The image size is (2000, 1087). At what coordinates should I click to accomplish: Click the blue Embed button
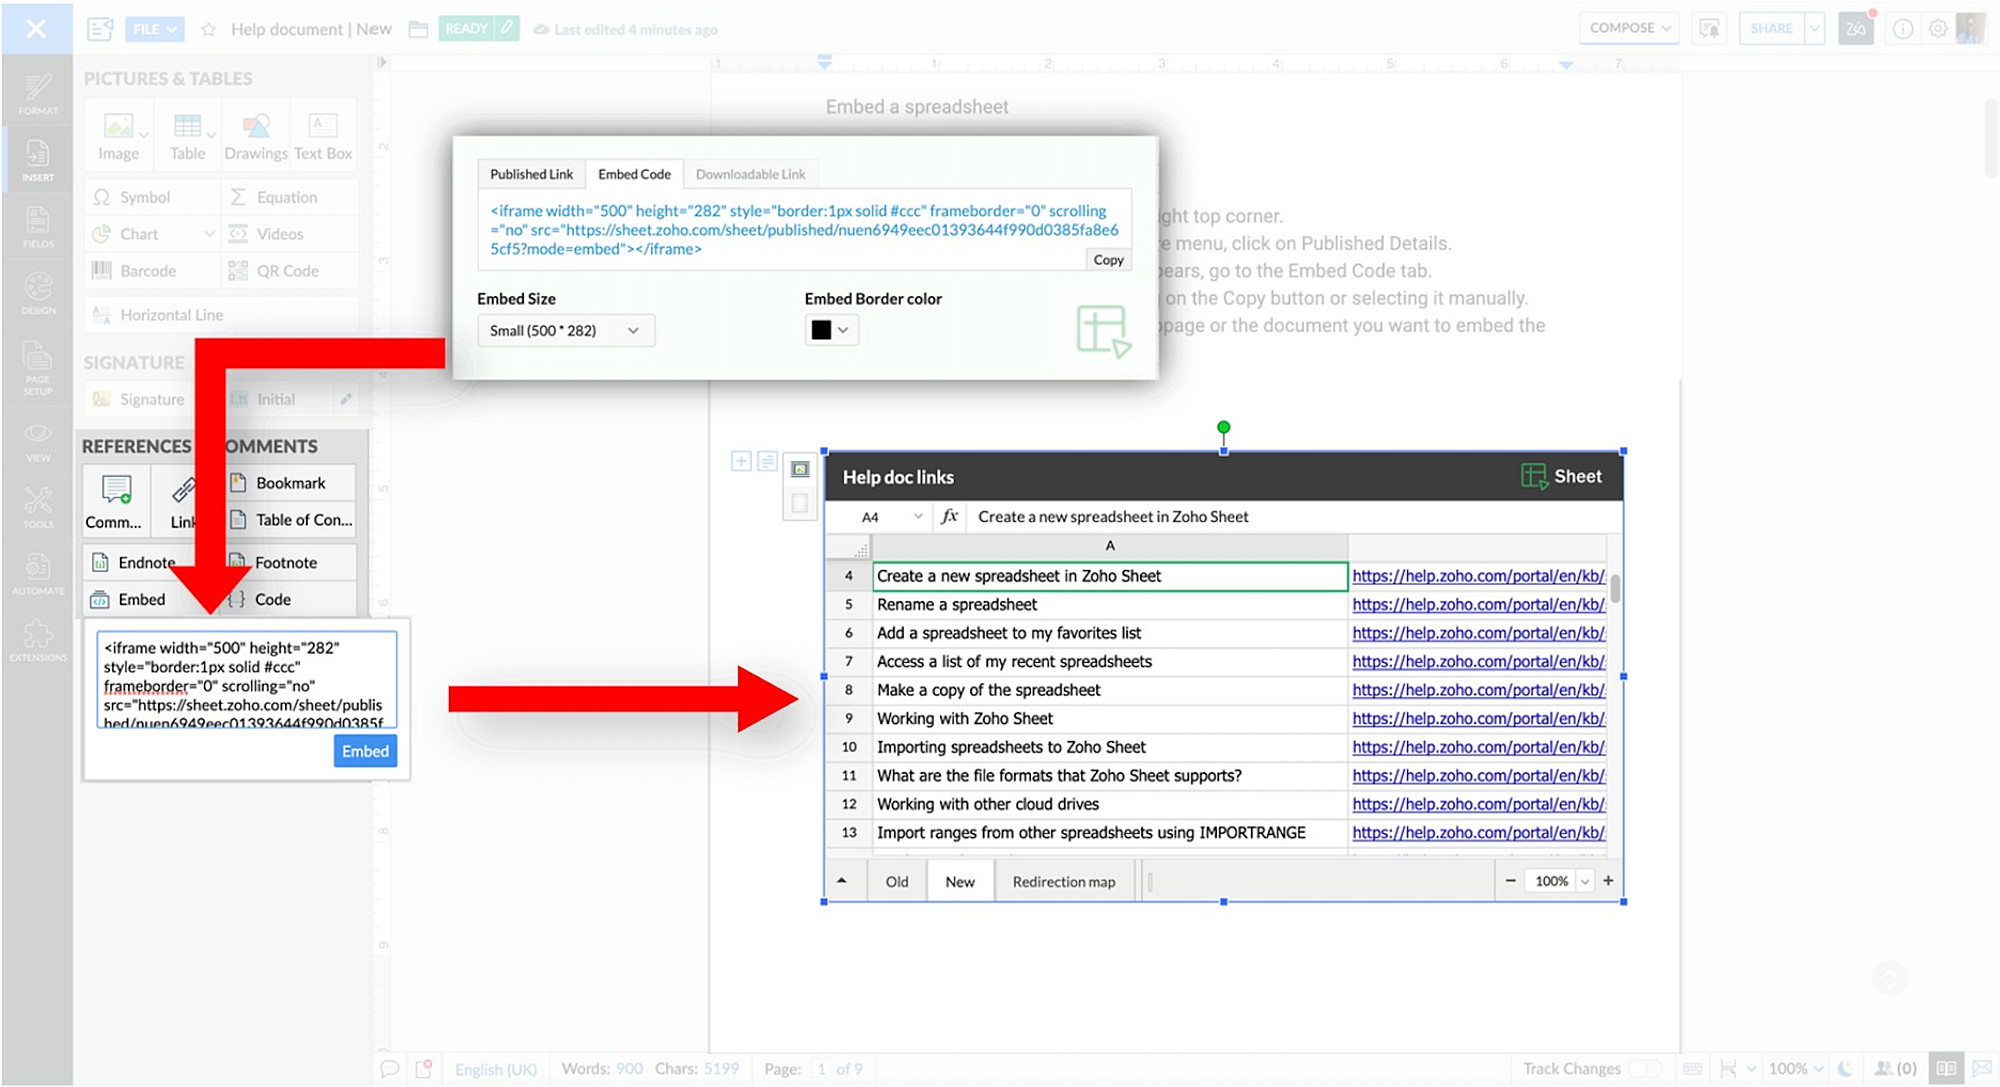pyautogui.click(x=365, y=752)
